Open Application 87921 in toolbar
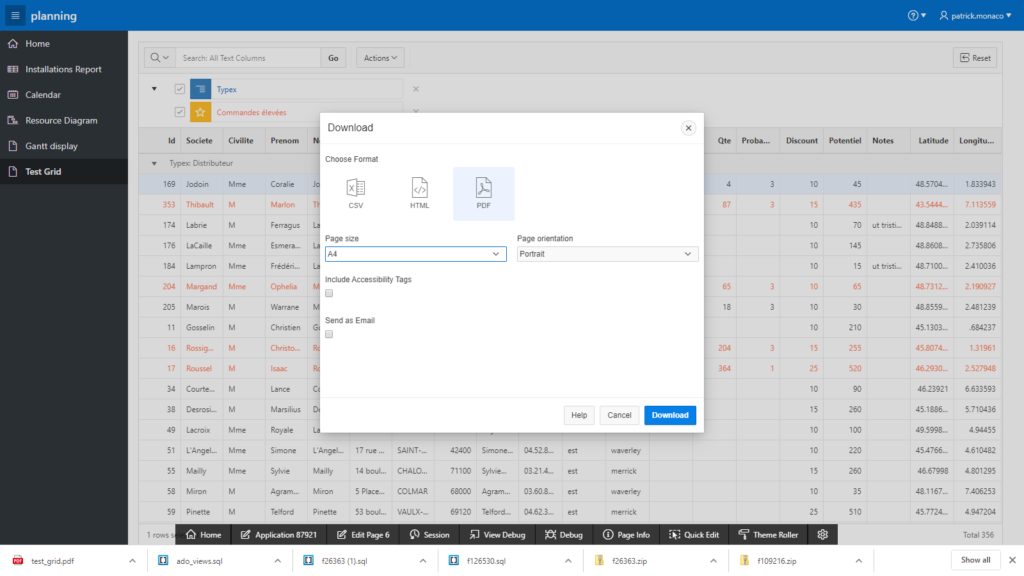Screen dimensions: 1024x576 tap(278, 535)
